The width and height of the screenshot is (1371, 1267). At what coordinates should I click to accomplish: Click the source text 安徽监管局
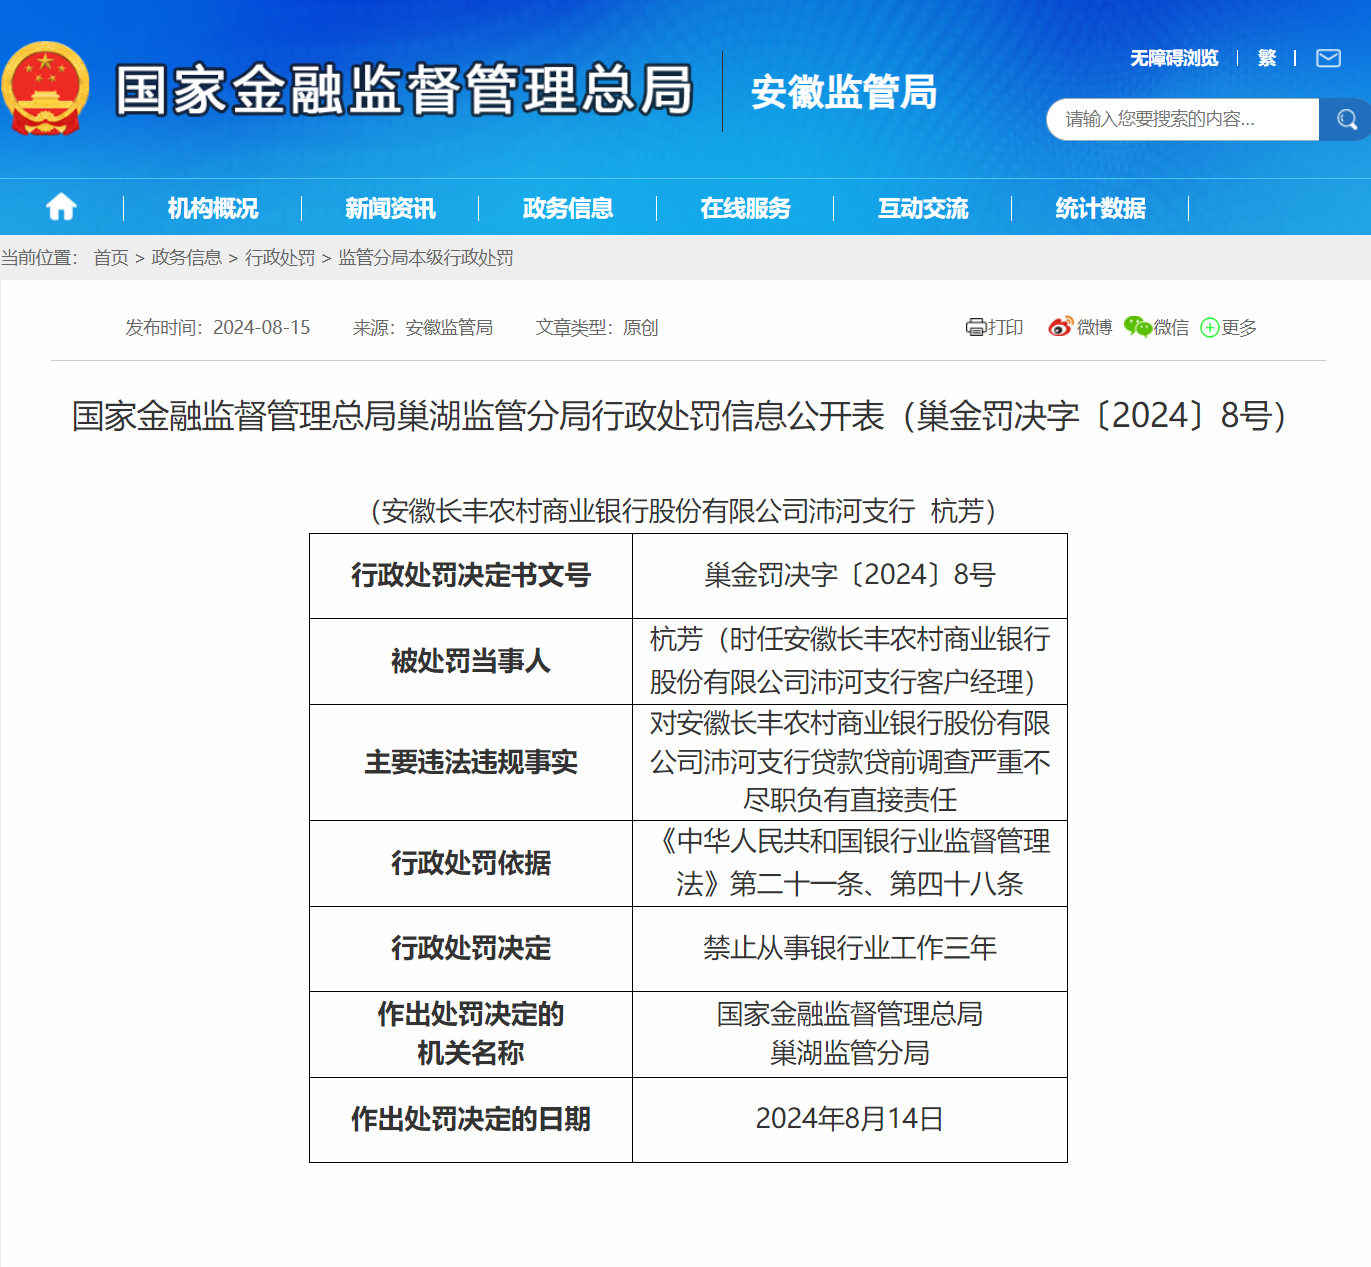click(449, 328)
